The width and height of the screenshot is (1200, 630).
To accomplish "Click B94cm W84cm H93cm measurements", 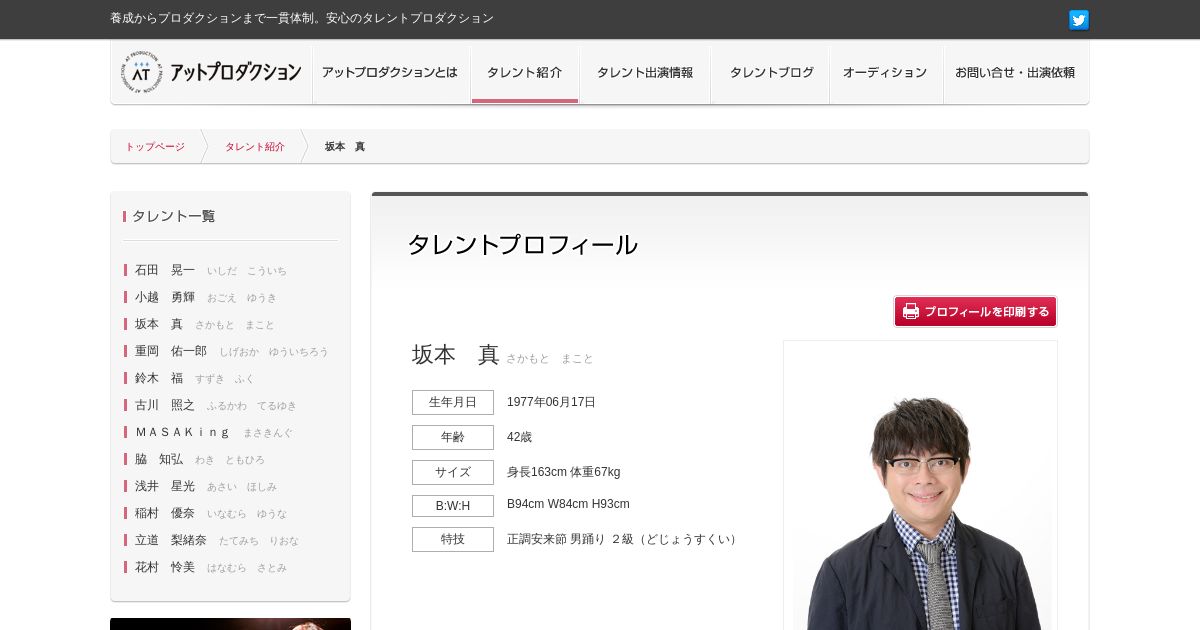I will [x=568, y=504].
